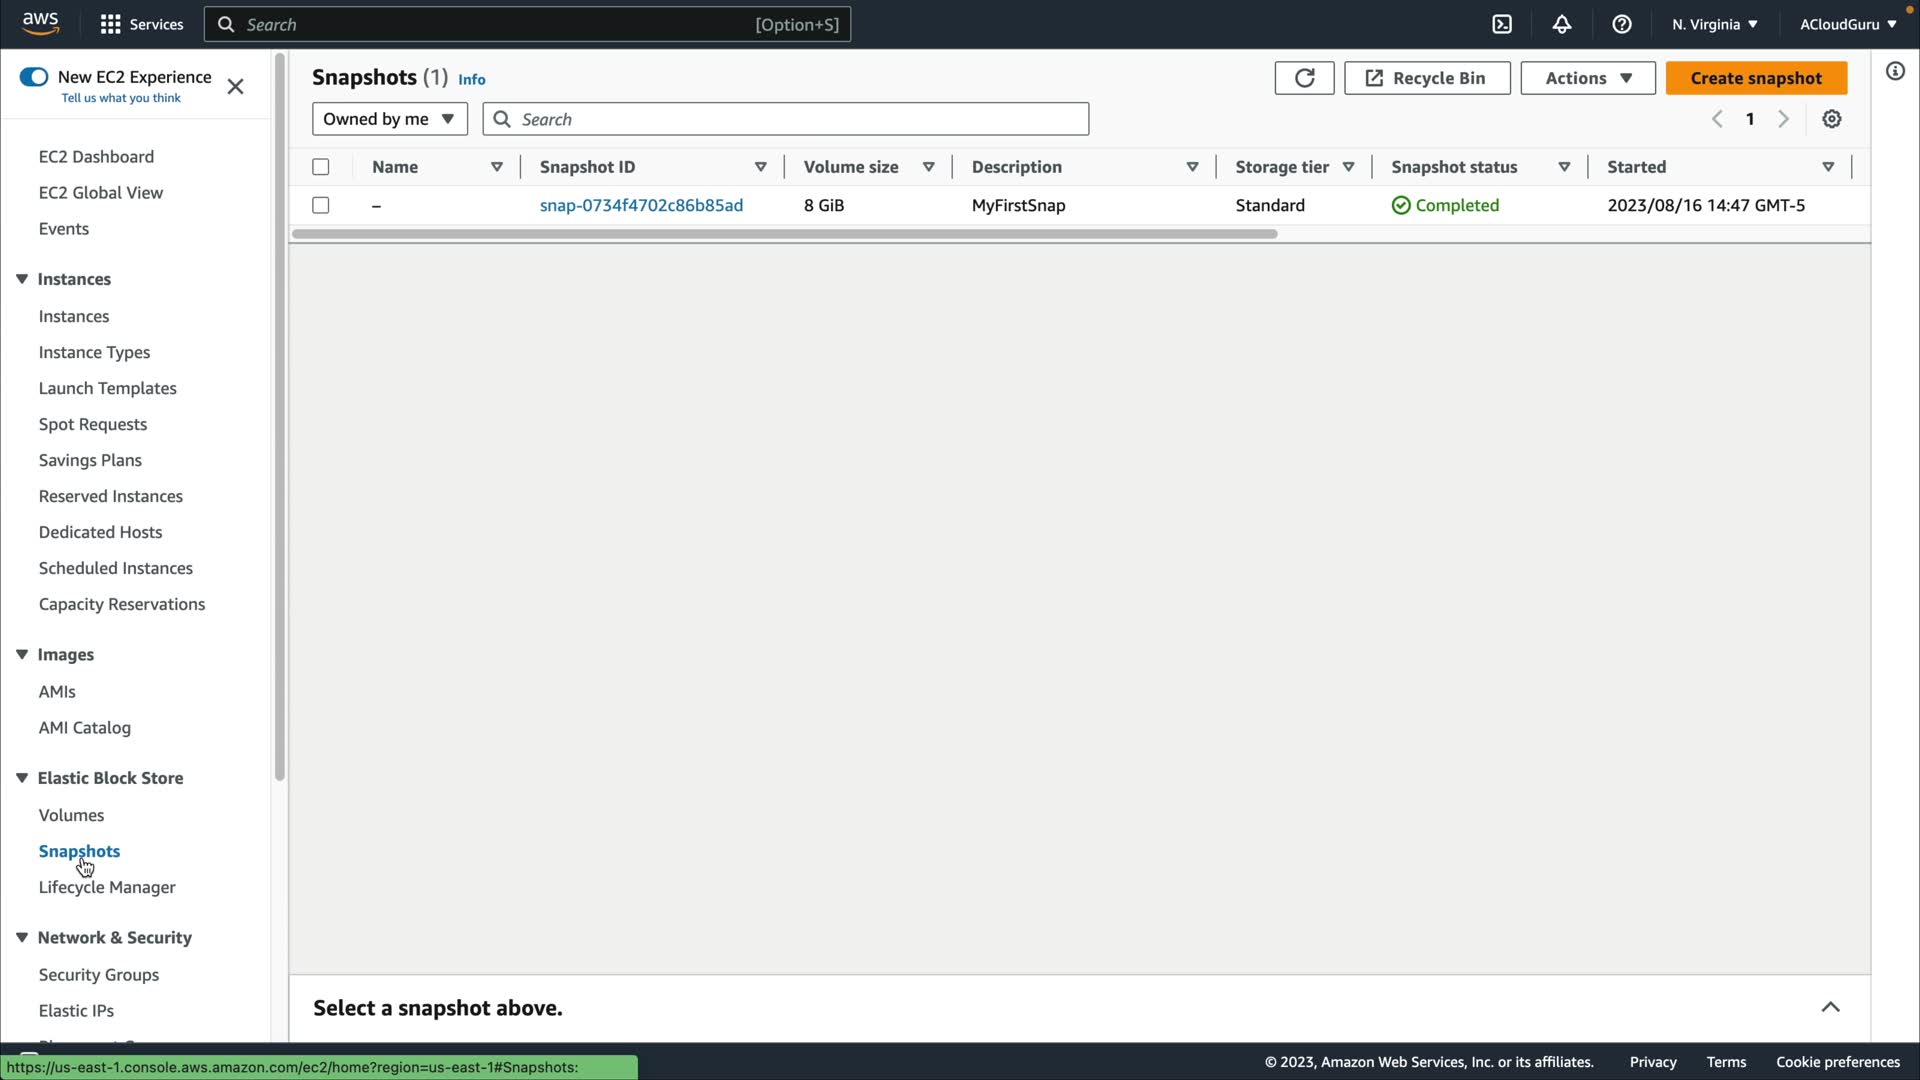Open Volumes in the sidebar
1920x1080 pixels.
pos(71,815)
